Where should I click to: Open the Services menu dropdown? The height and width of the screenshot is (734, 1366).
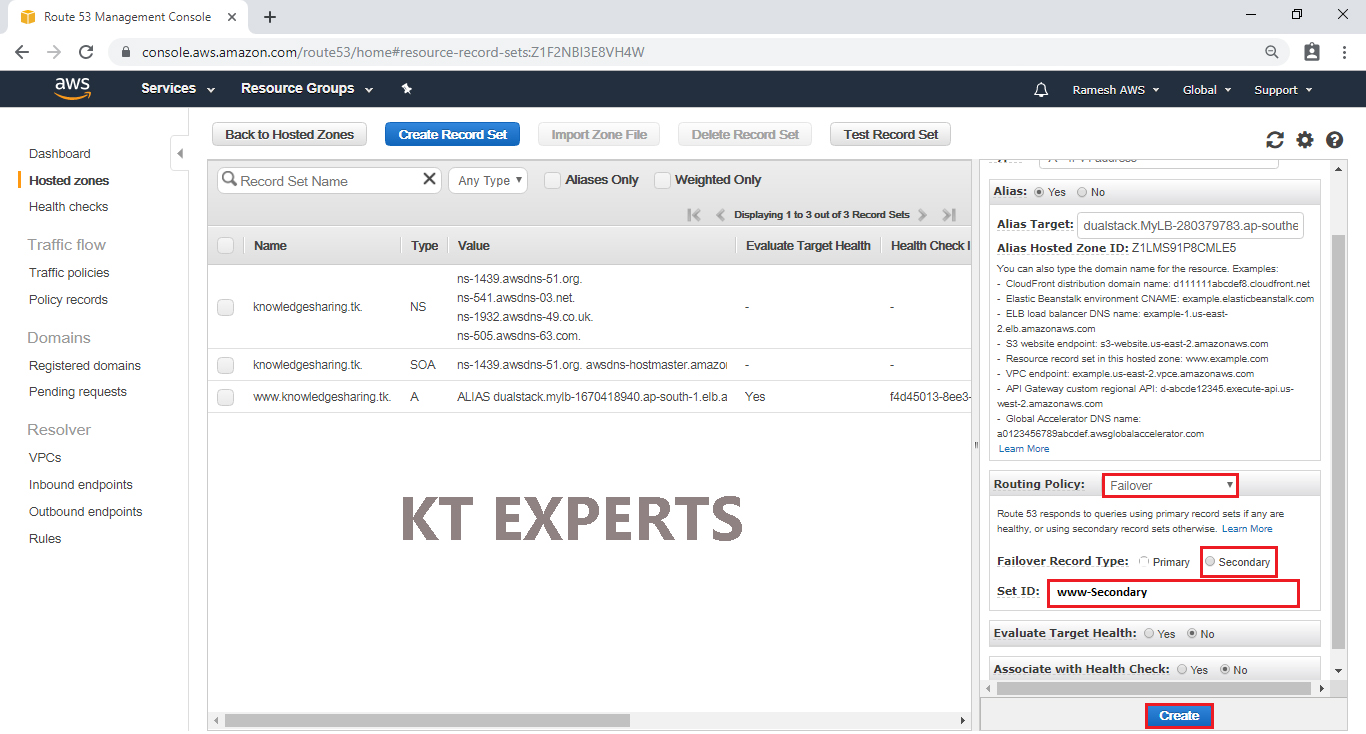click(x=178, y=89)
